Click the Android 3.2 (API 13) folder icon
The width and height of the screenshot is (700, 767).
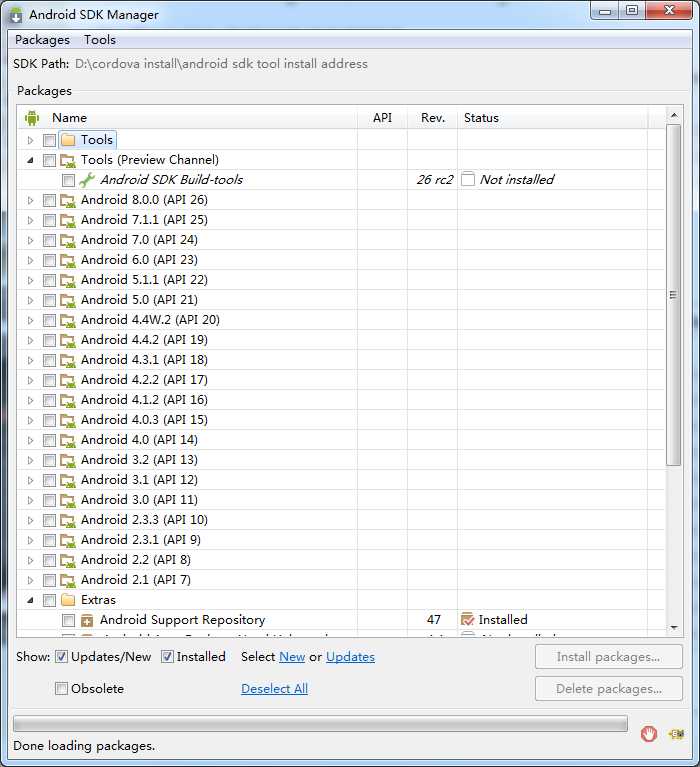(68, 461)
